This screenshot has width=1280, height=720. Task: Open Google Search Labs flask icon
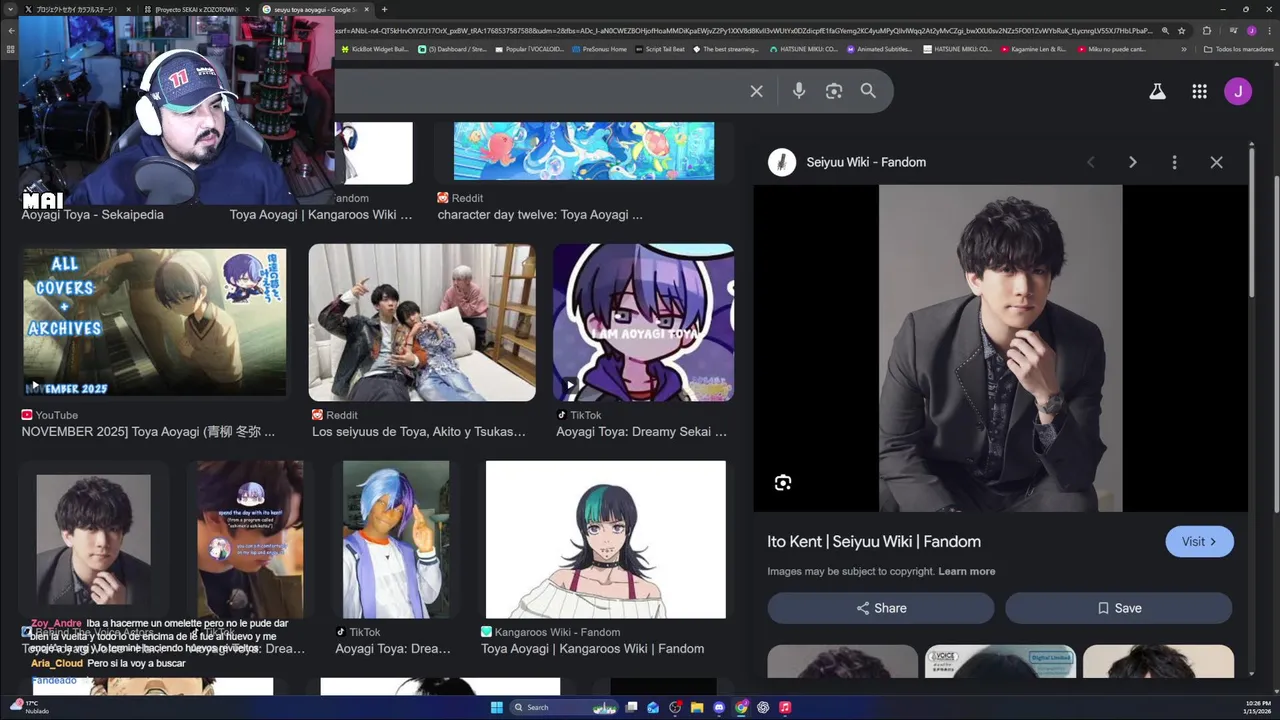pyautogui.click(x=1157, y=91)
